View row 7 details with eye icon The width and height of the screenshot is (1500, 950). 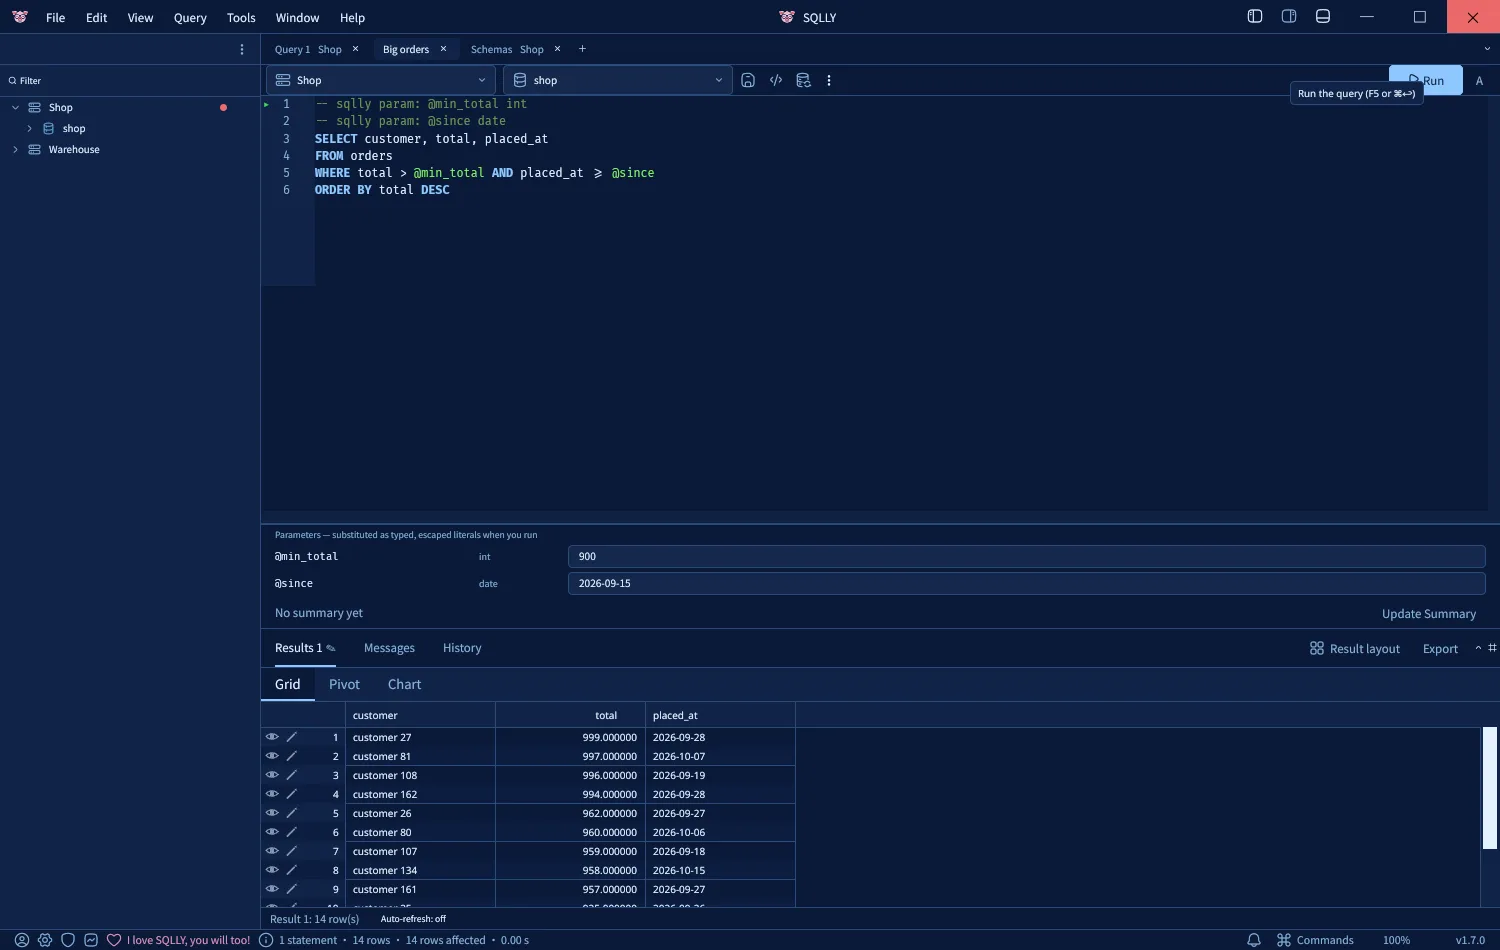pyautogui.click(x=272, y=851)
